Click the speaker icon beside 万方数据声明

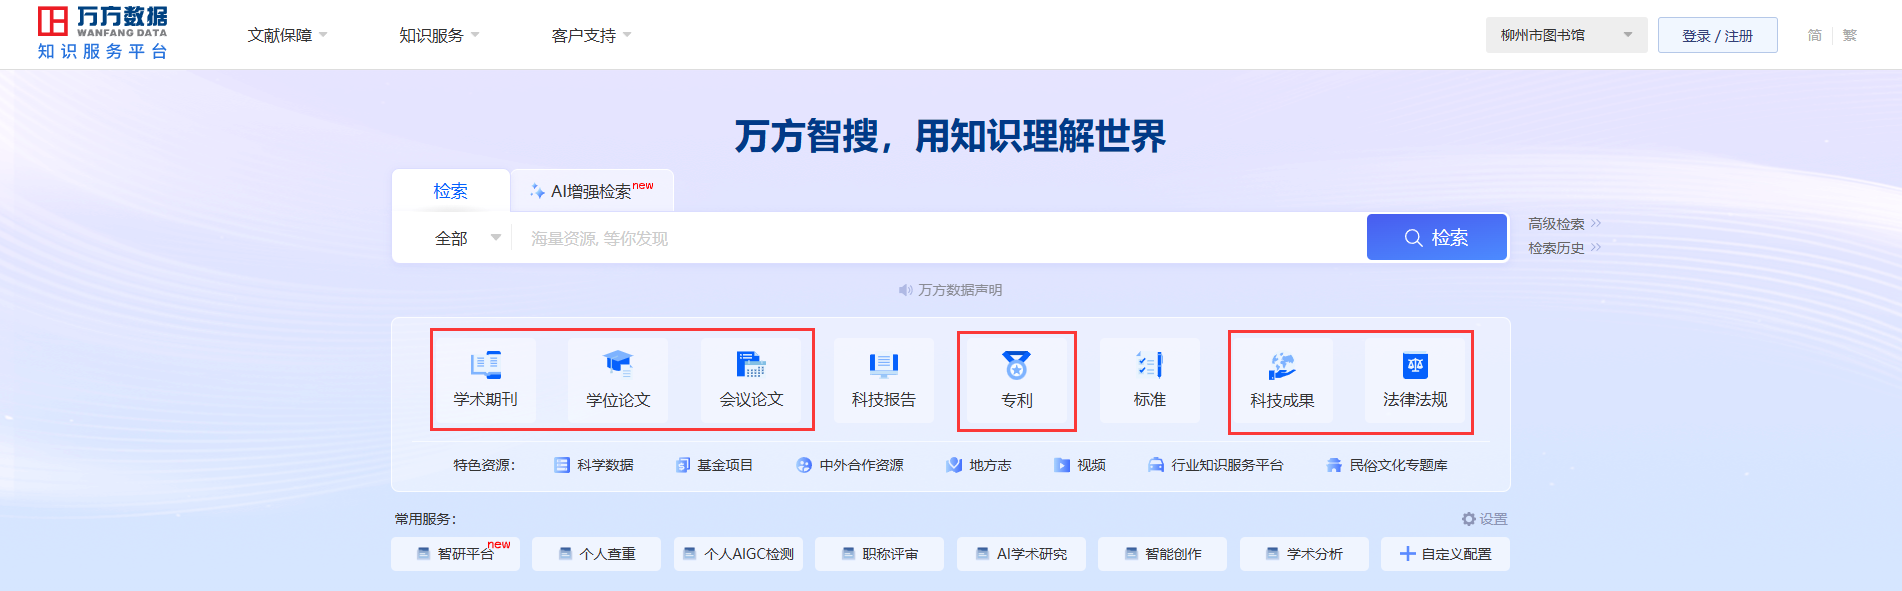pyautogui.click(x=905, y=290)
